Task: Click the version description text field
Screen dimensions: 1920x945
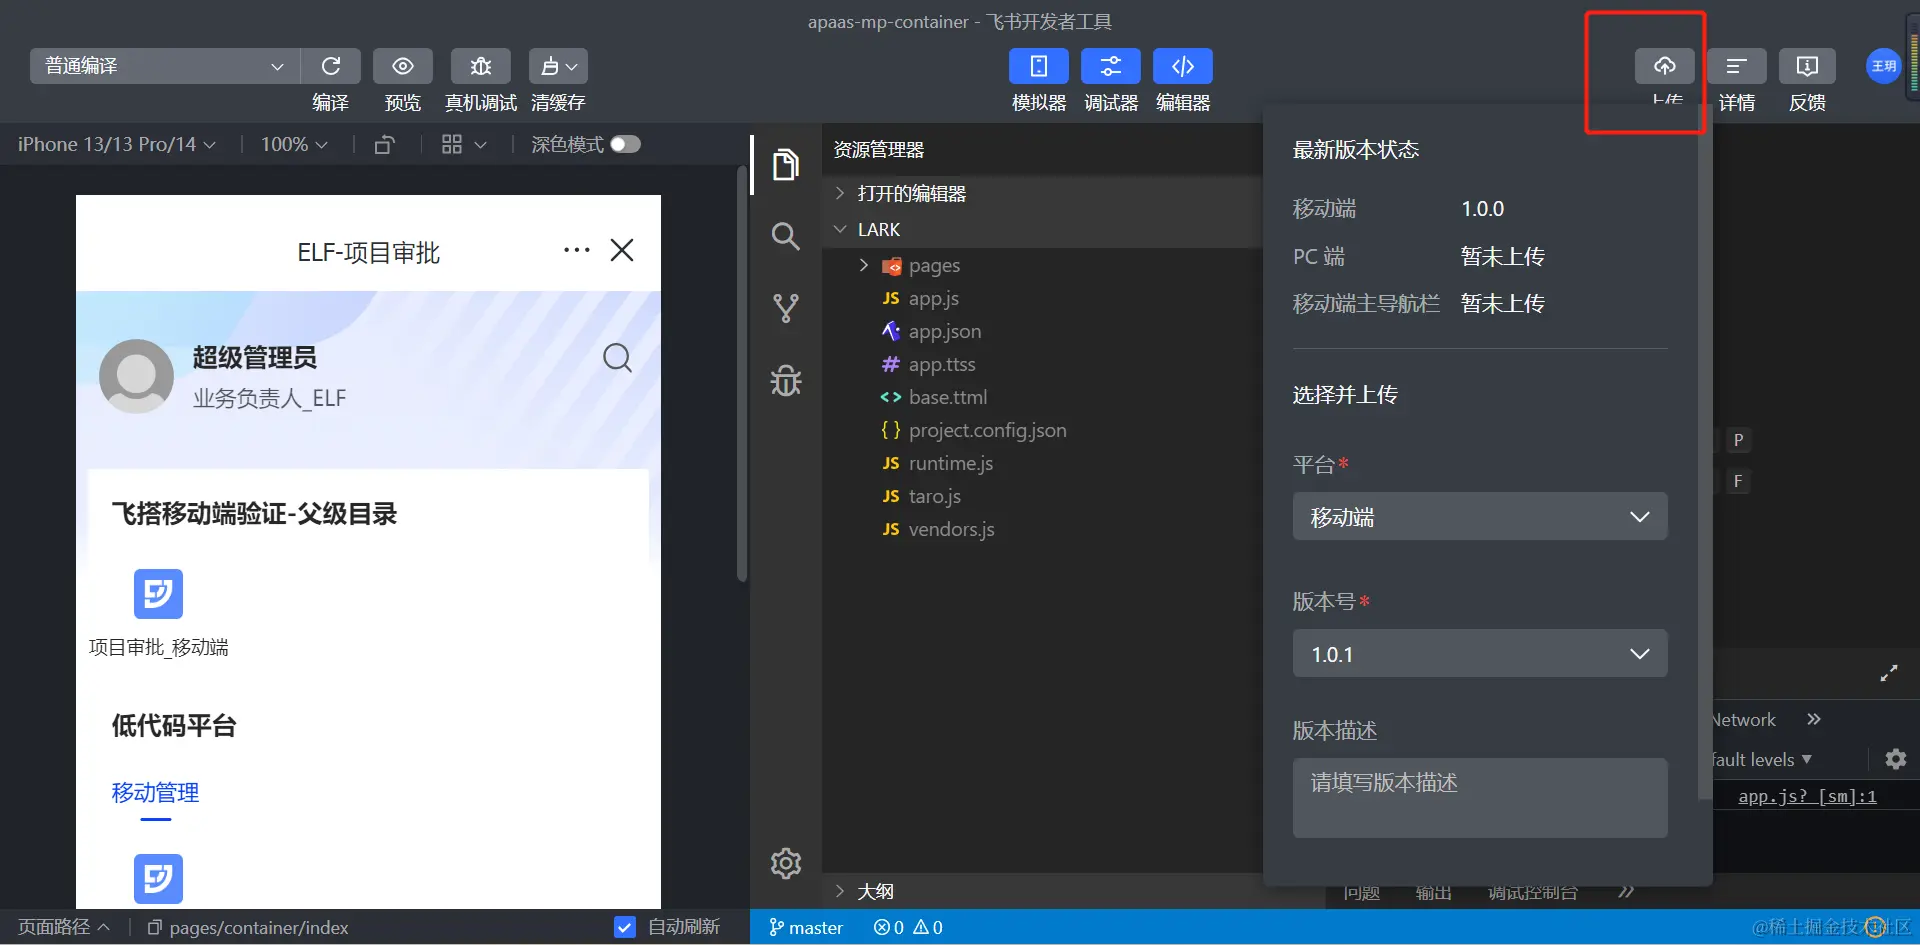Action: click(1480, 798)
